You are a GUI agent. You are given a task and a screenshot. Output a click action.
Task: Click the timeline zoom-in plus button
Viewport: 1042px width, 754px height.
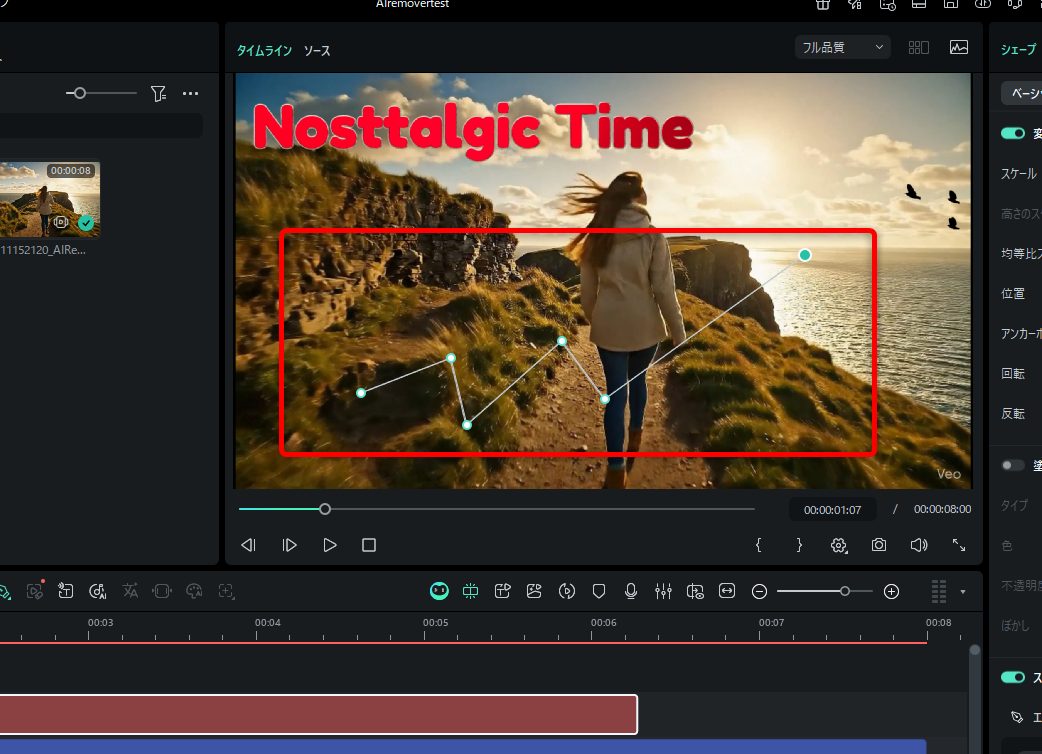(x=891, y=591)
